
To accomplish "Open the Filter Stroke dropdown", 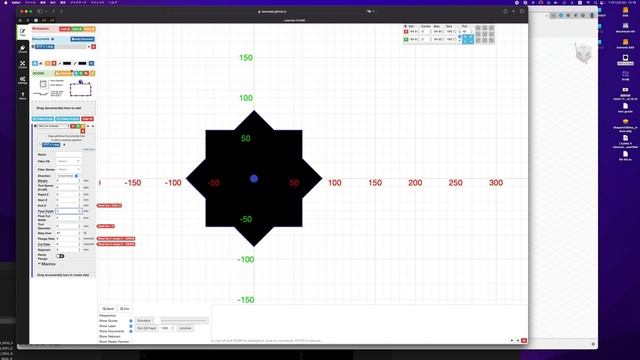I will coord(68,169).
